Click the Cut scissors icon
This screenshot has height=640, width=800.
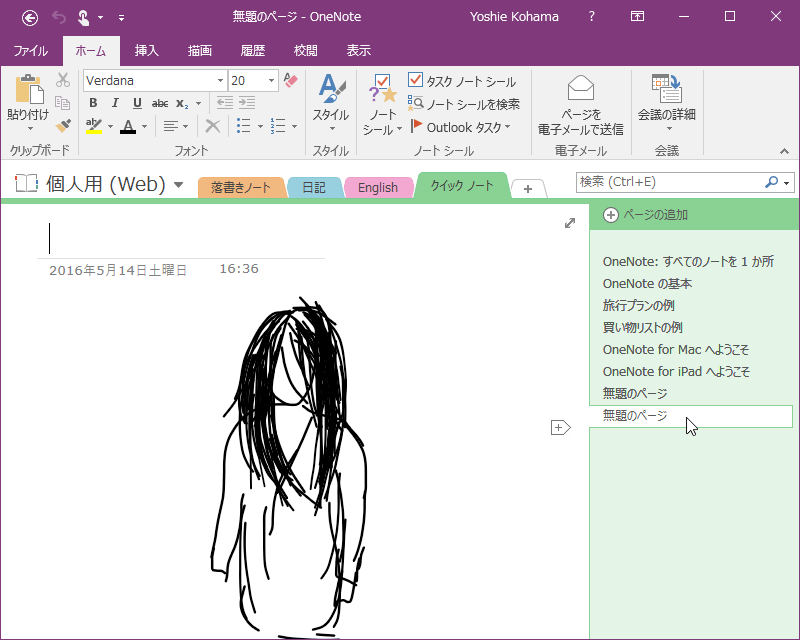(x=63, y=81)
